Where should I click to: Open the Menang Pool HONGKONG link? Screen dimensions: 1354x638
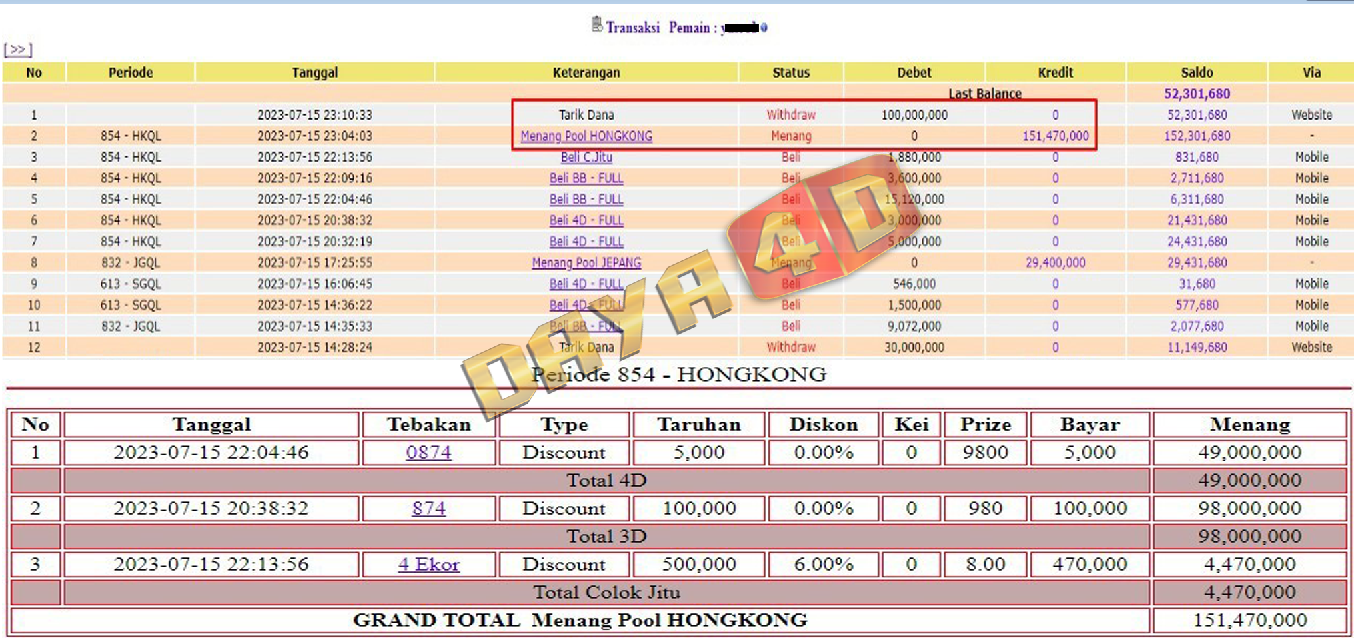coord(586,136)
